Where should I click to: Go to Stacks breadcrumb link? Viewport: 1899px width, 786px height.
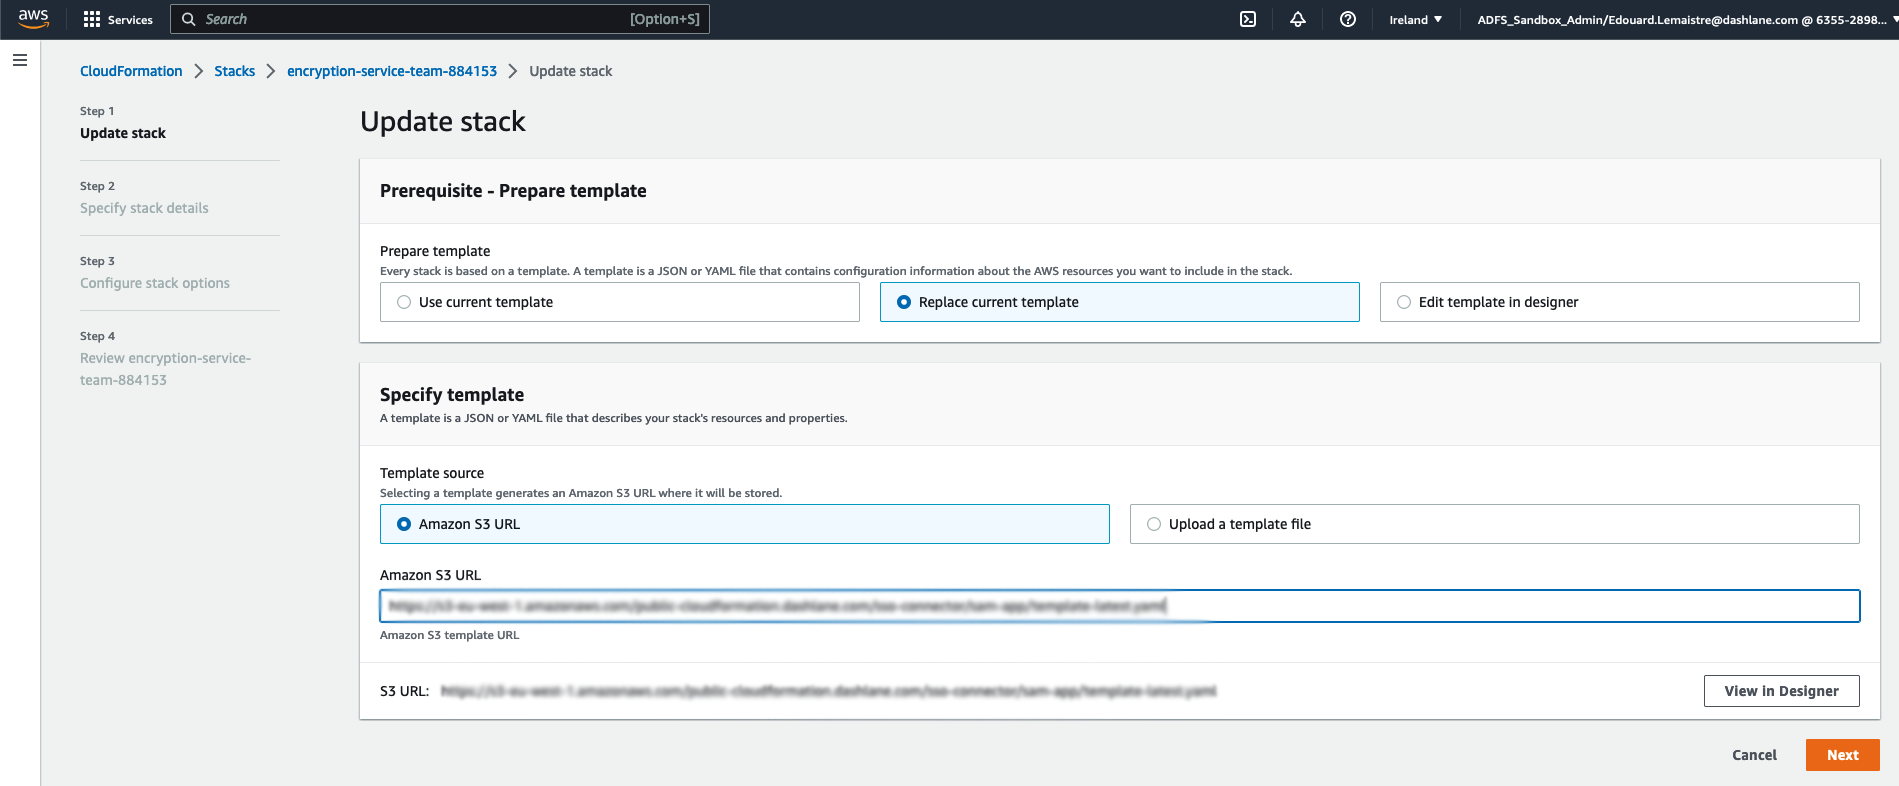click(234, 71)
